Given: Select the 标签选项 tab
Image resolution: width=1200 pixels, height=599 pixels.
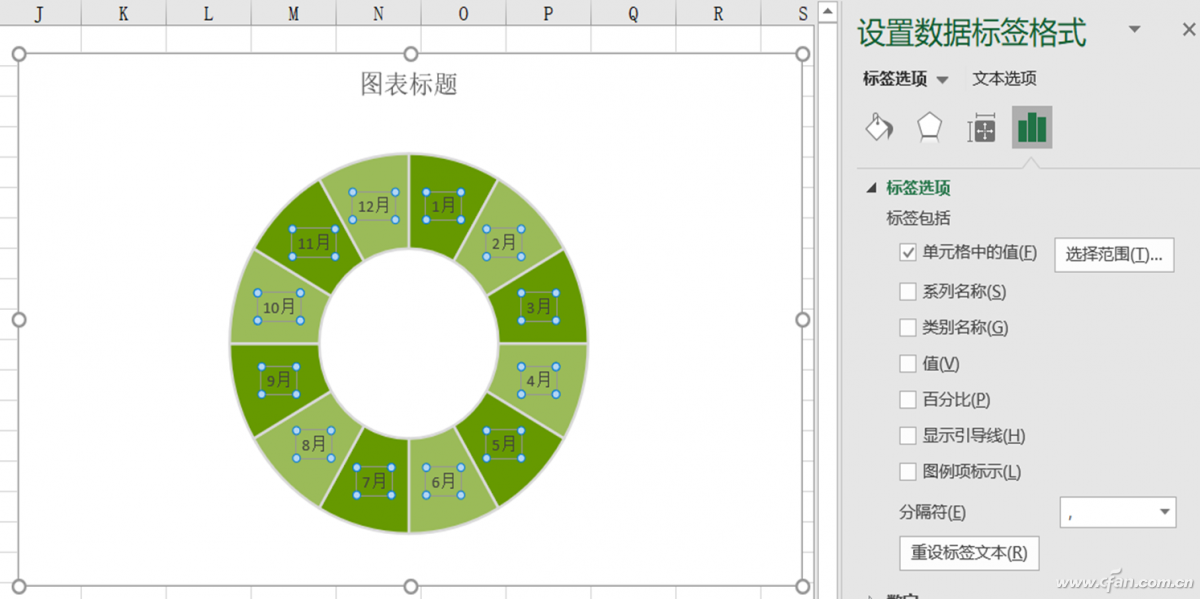Looking at the screenshot, I should (895, 79).
